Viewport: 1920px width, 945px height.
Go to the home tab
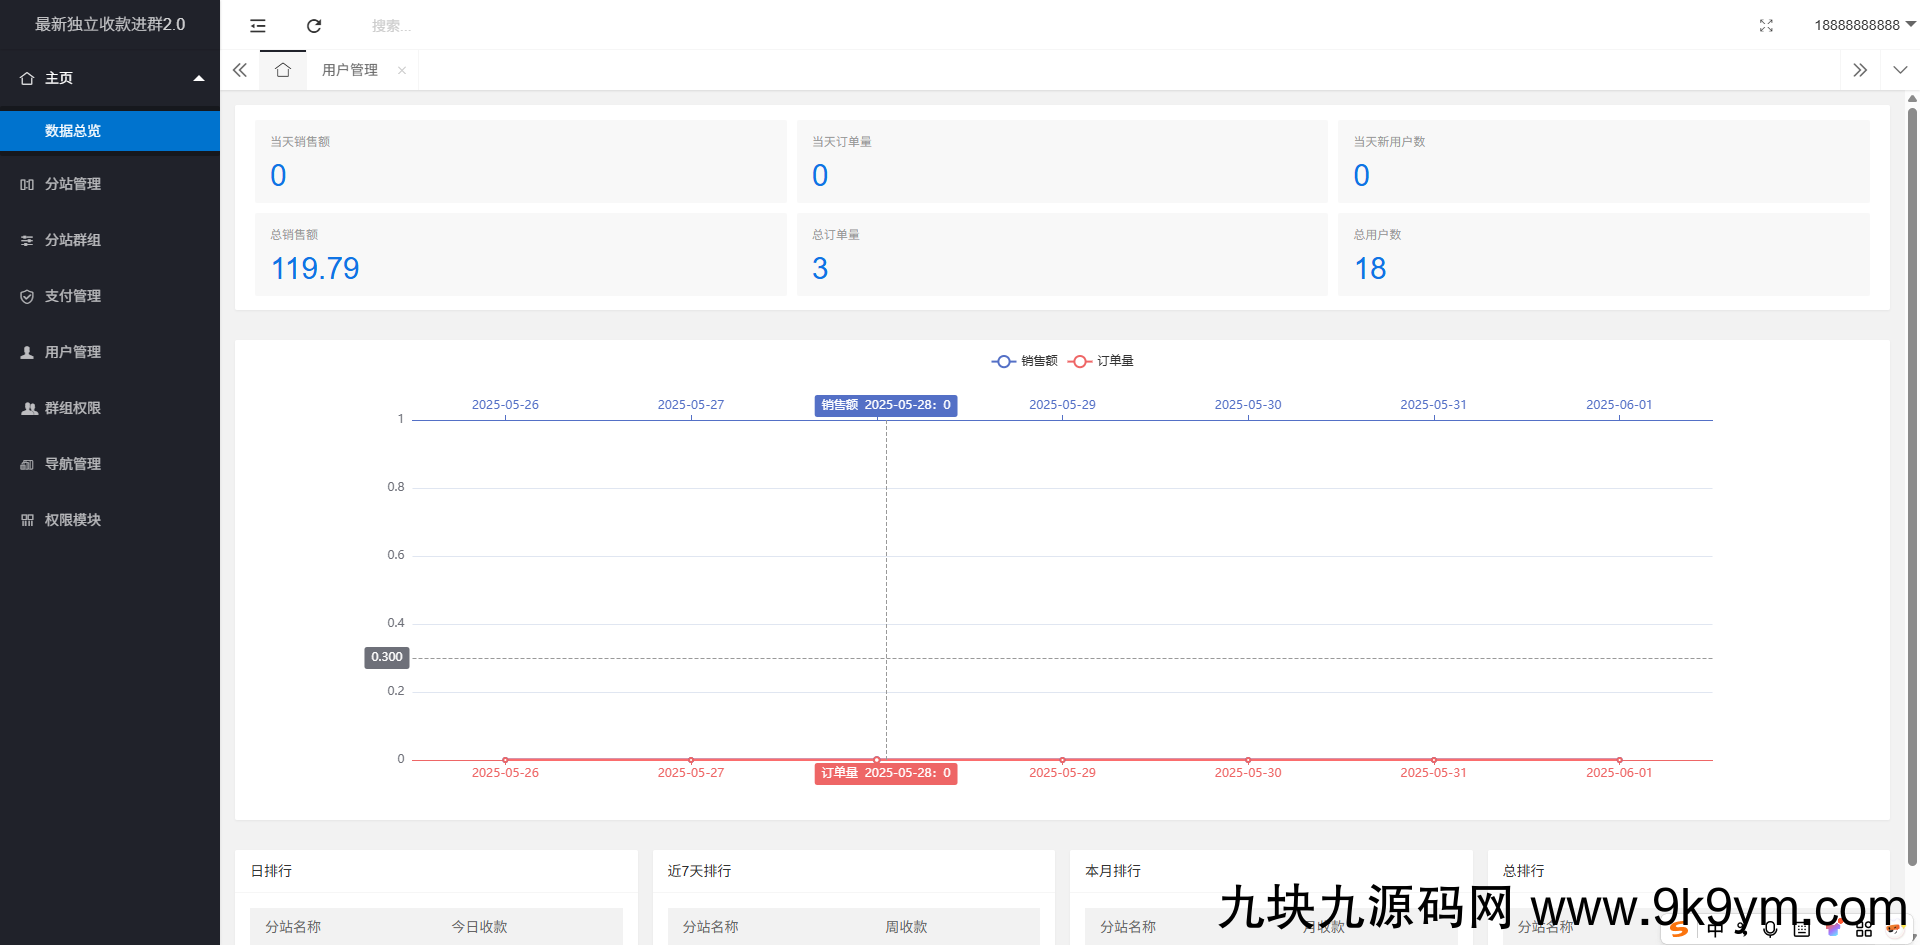(x=283, y=70)
